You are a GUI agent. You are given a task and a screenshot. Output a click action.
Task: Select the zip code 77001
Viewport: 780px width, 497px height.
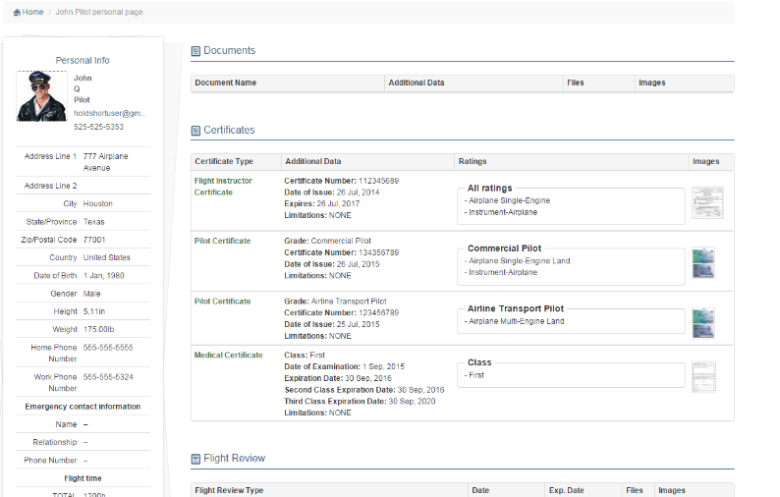94,240
